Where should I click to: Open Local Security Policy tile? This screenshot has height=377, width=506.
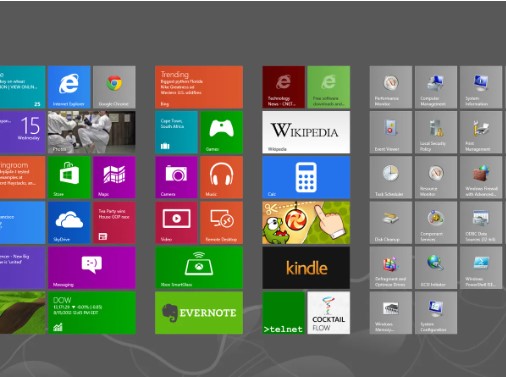pyautogui.click(x=436, y=132)
